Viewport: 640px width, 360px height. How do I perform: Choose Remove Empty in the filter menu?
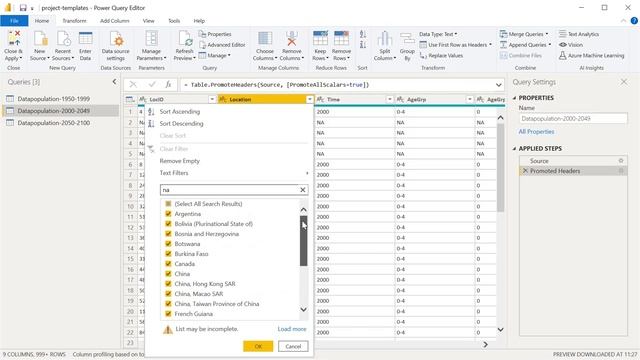click(180, 161)
